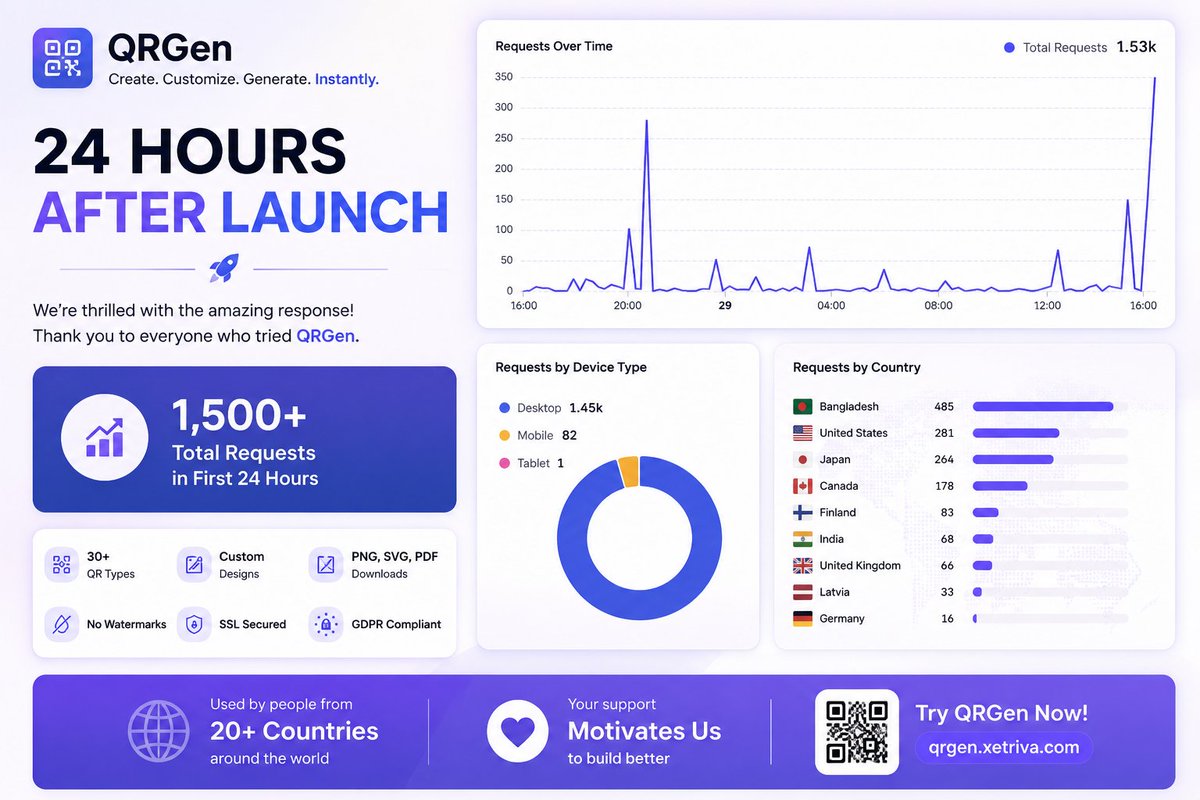The height and width of the screenshot is (800, 1200).
Task: Click the Finland count '83'
Action: tap(947, 512)
